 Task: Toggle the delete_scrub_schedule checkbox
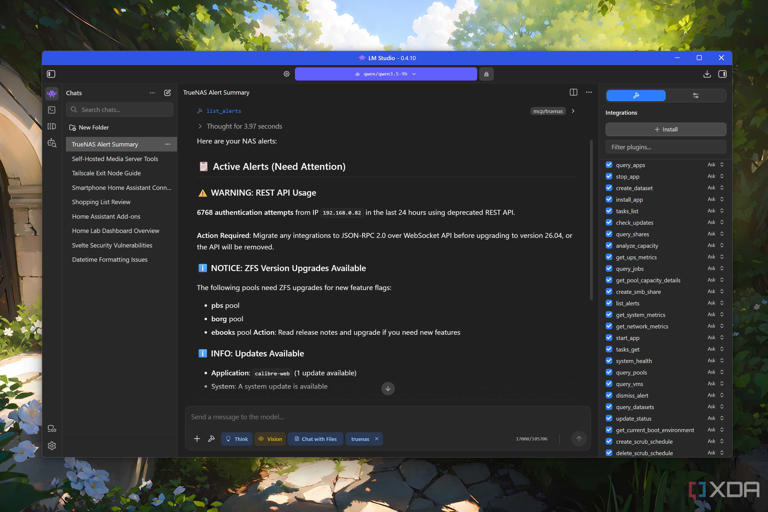click(609, 453)
